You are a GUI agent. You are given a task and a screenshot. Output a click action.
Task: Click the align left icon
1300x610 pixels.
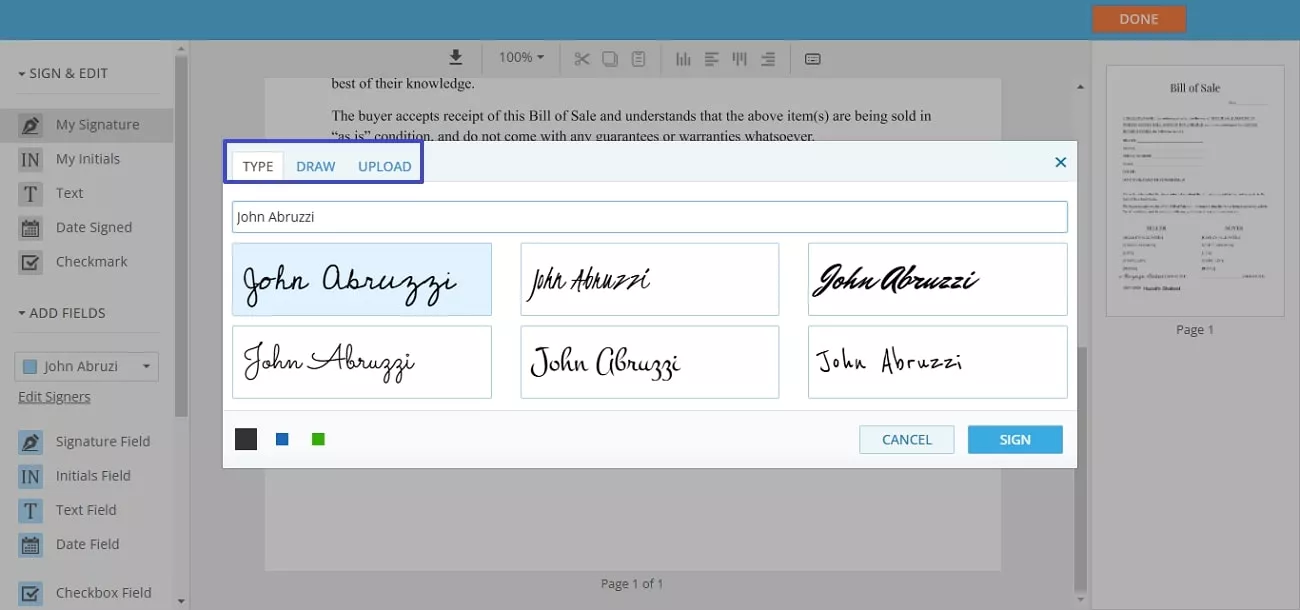tap(711, 58)
